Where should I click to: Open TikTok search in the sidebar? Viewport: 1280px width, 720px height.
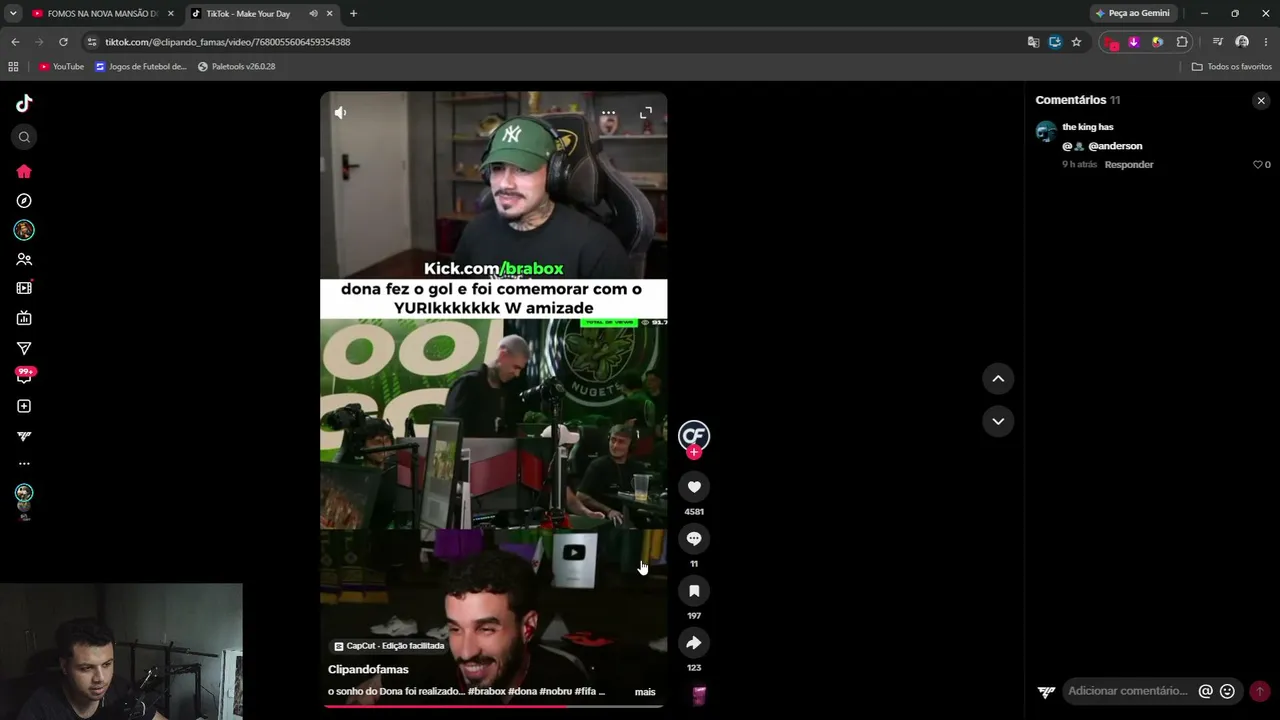[x=24, y=137]
